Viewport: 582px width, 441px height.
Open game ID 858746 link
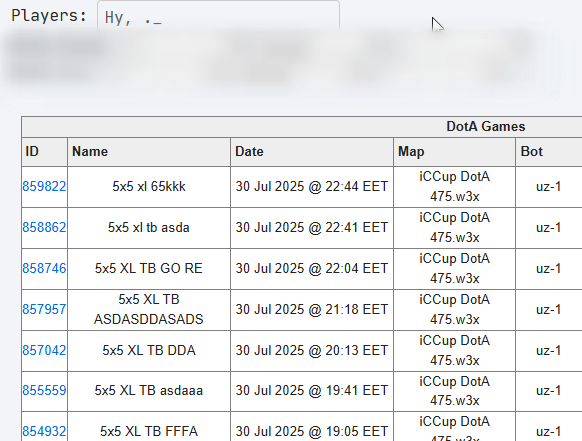(x=44, y=268)
